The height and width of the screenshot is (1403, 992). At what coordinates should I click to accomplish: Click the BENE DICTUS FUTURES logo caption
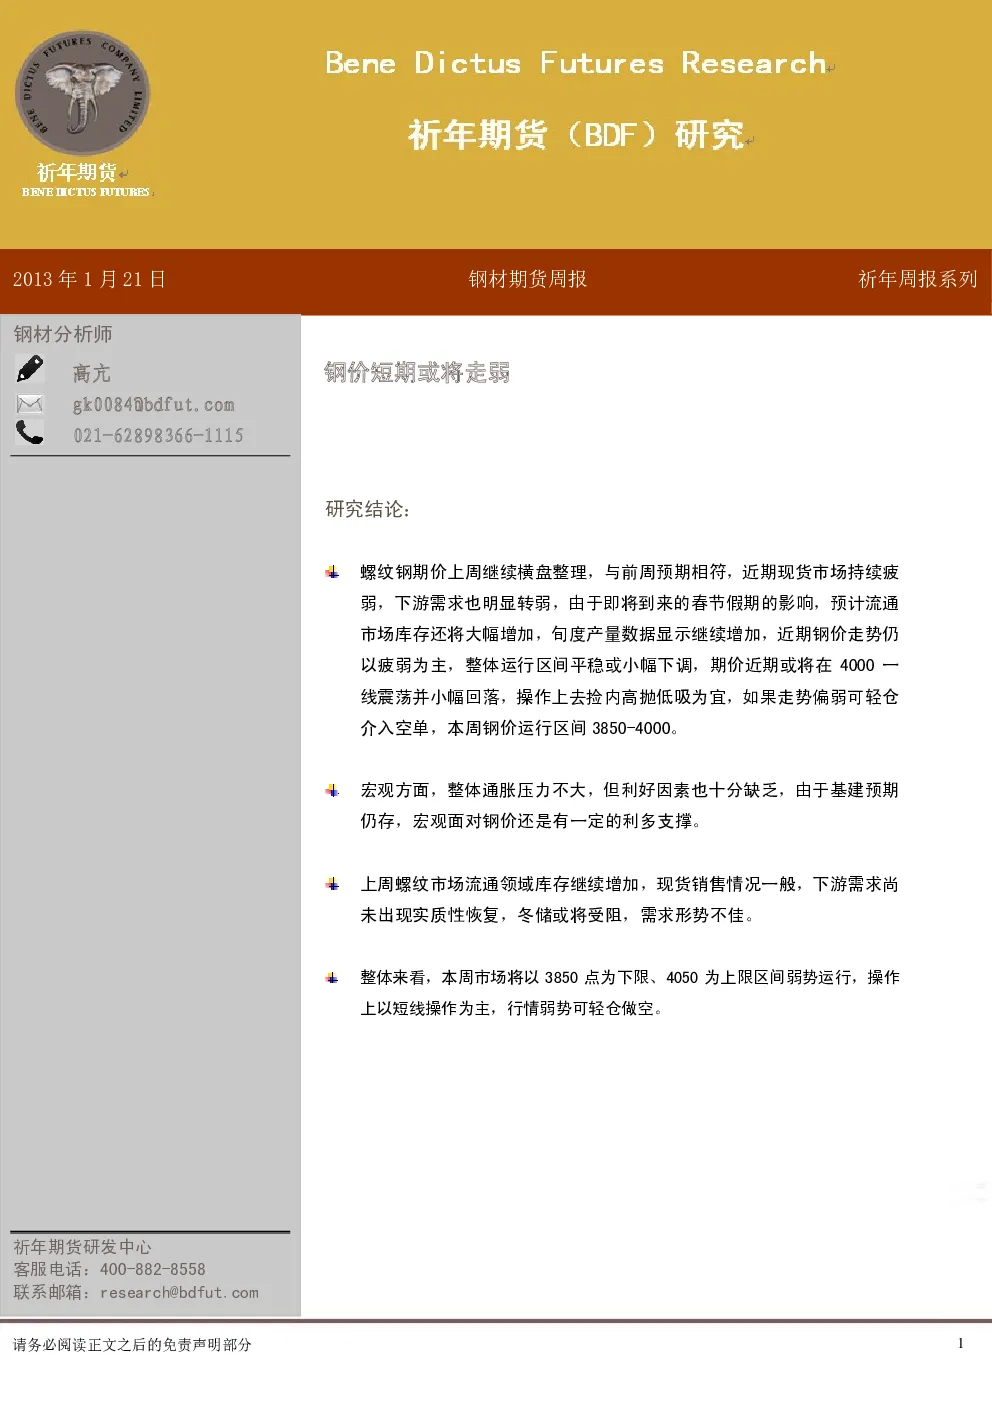click(x=86, y=192)
